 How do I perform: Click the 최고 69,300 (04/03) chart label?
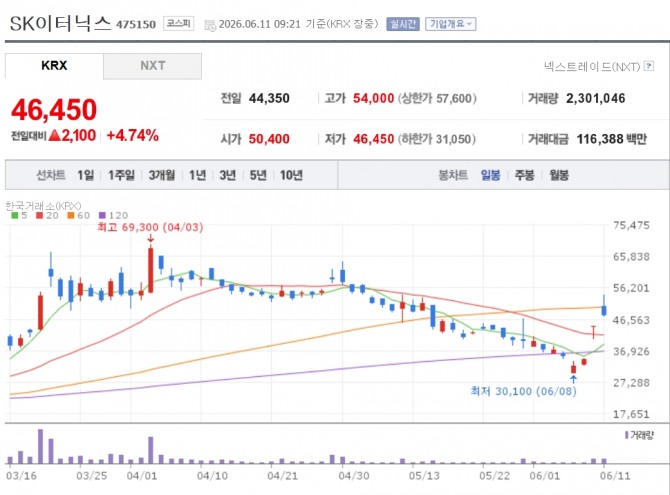[150, 227]
